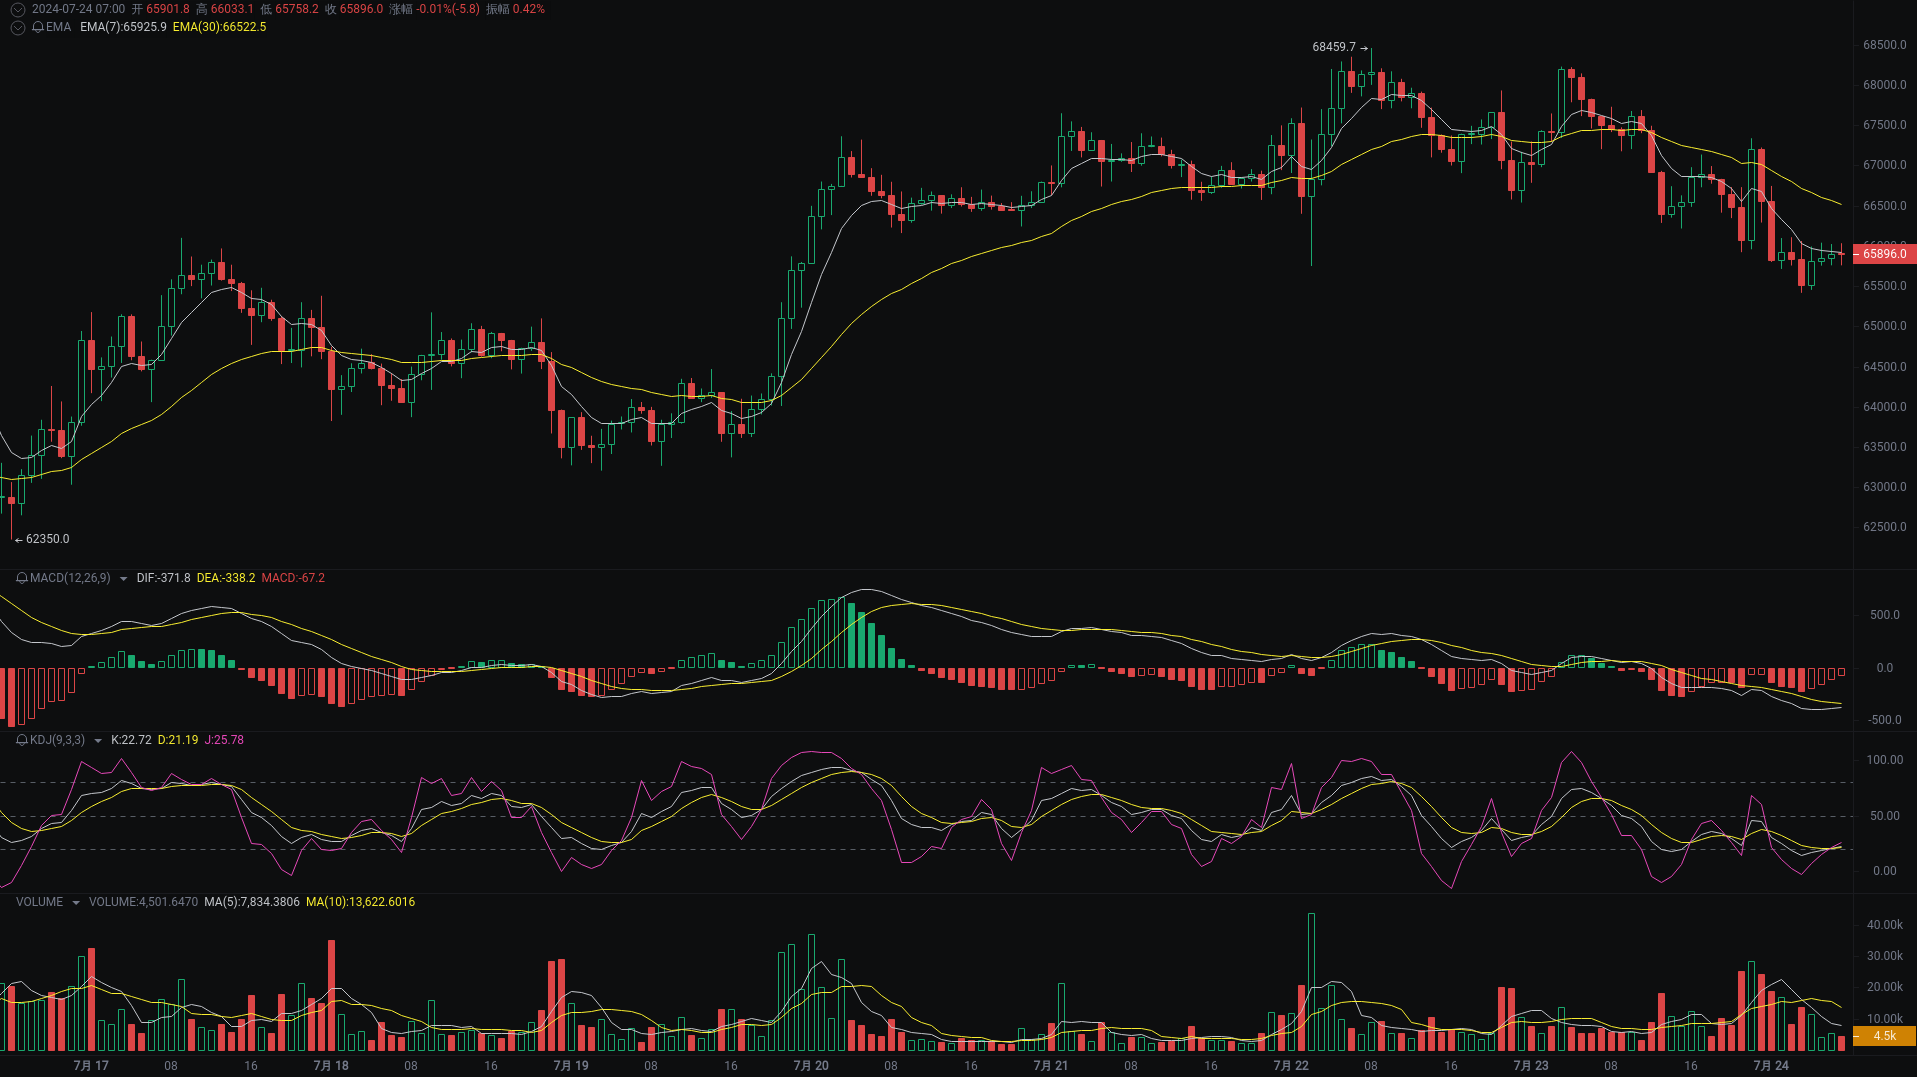
Task: Collapse the OHLC info row chevron
Action: point(17,9)
